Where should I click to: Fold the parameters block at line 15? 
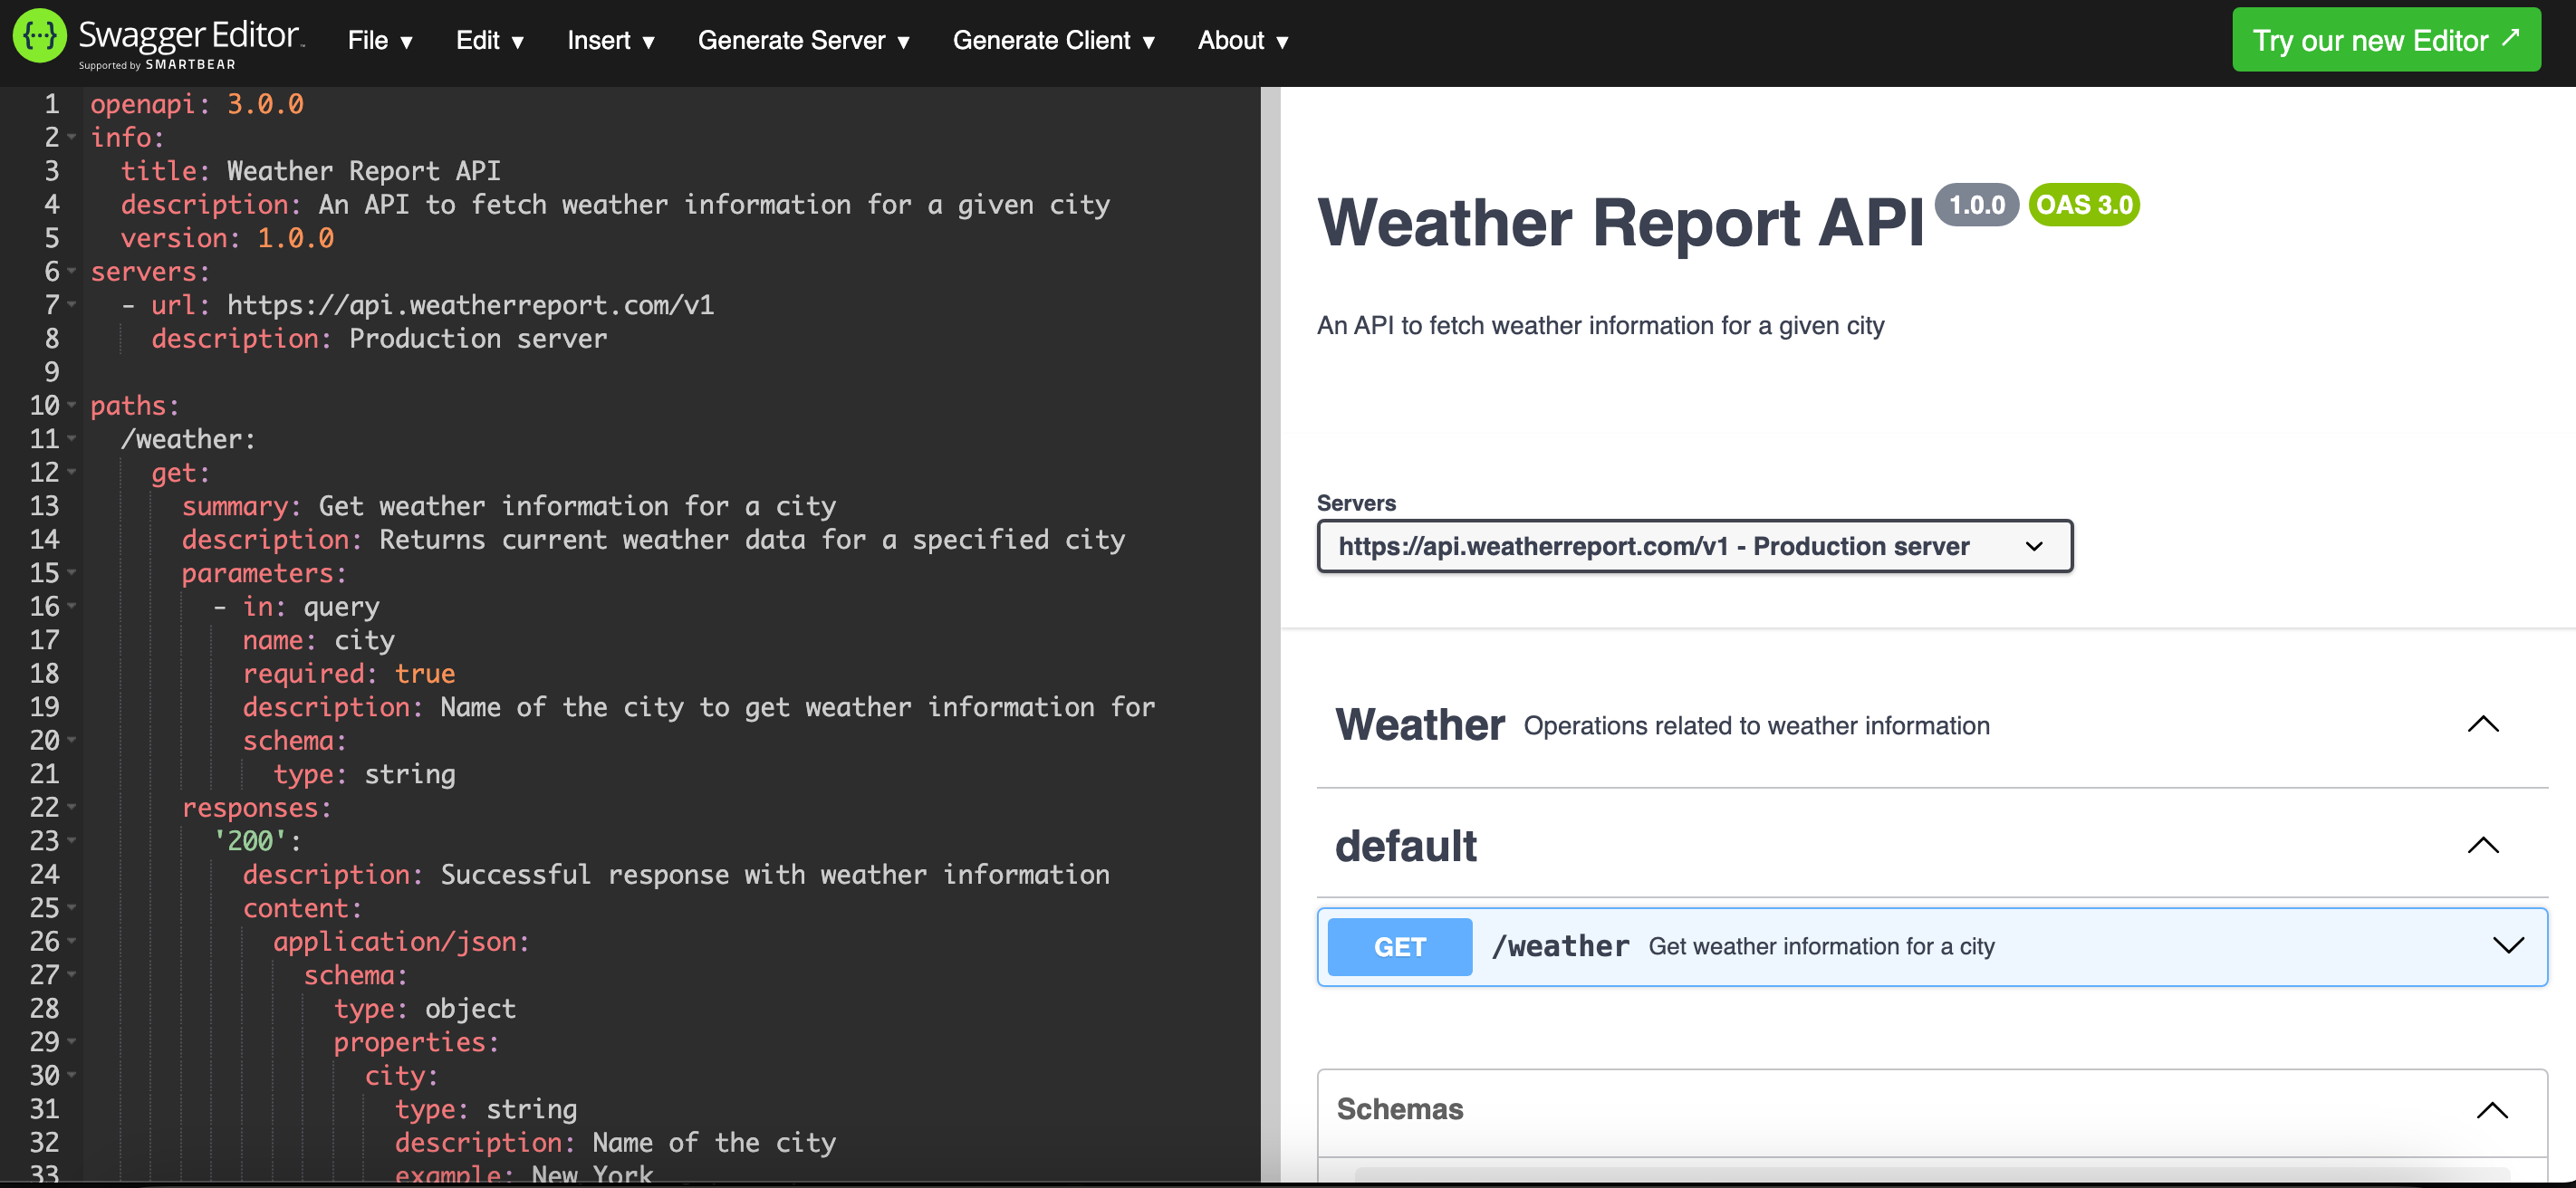click(72, 572)
